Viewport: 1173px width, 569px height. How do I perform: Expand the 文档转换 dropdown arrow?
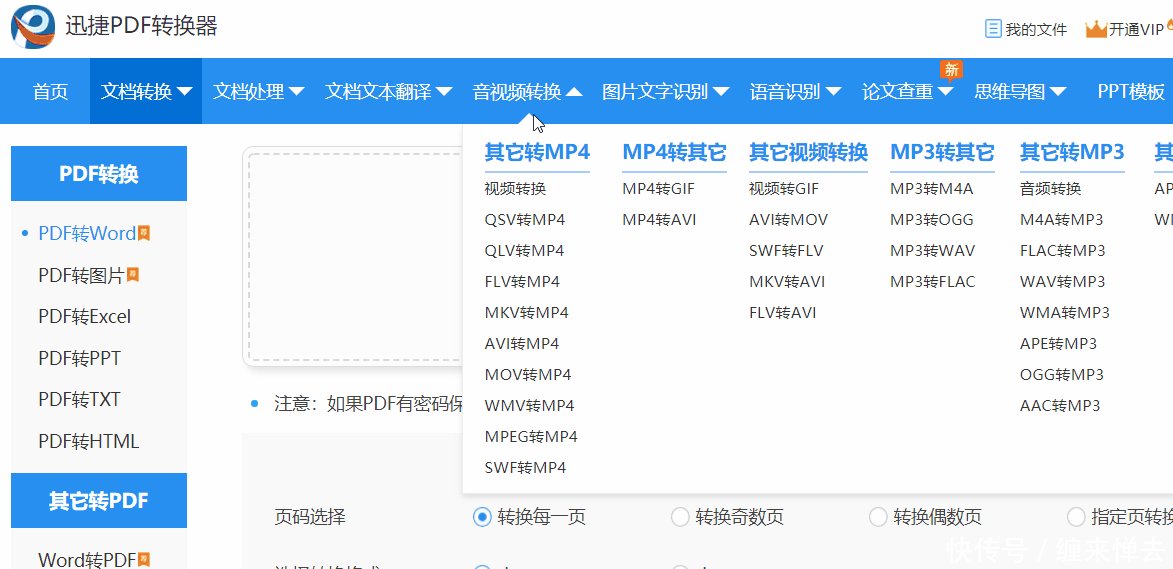click(184, 92)
